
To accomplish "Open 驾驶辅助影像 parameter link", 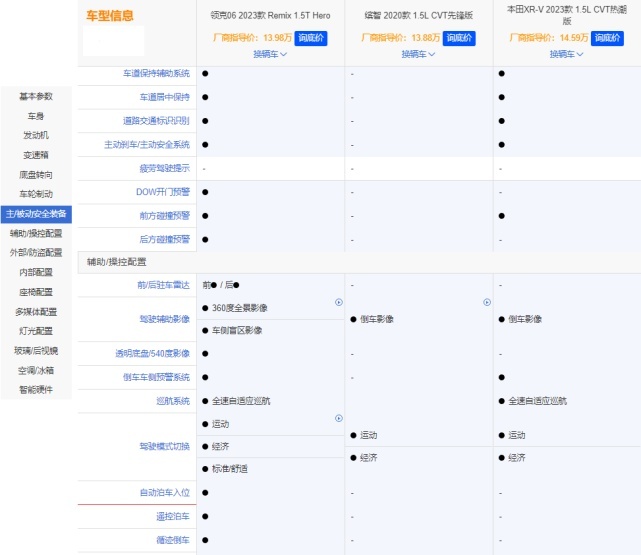I will [165, 319].
